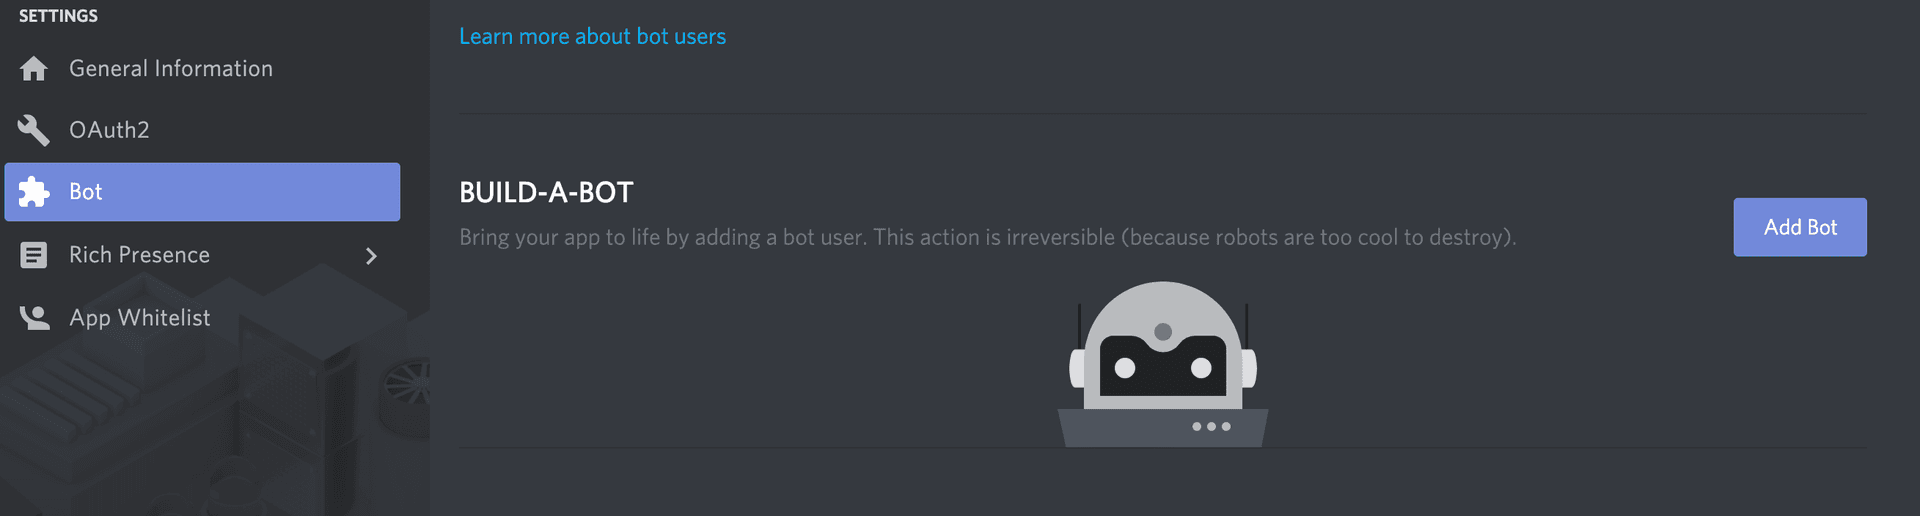The height and width of the screenshot is (516, 1920).
Task: Go to the App Whitelist text label
Action: (140, 318)
